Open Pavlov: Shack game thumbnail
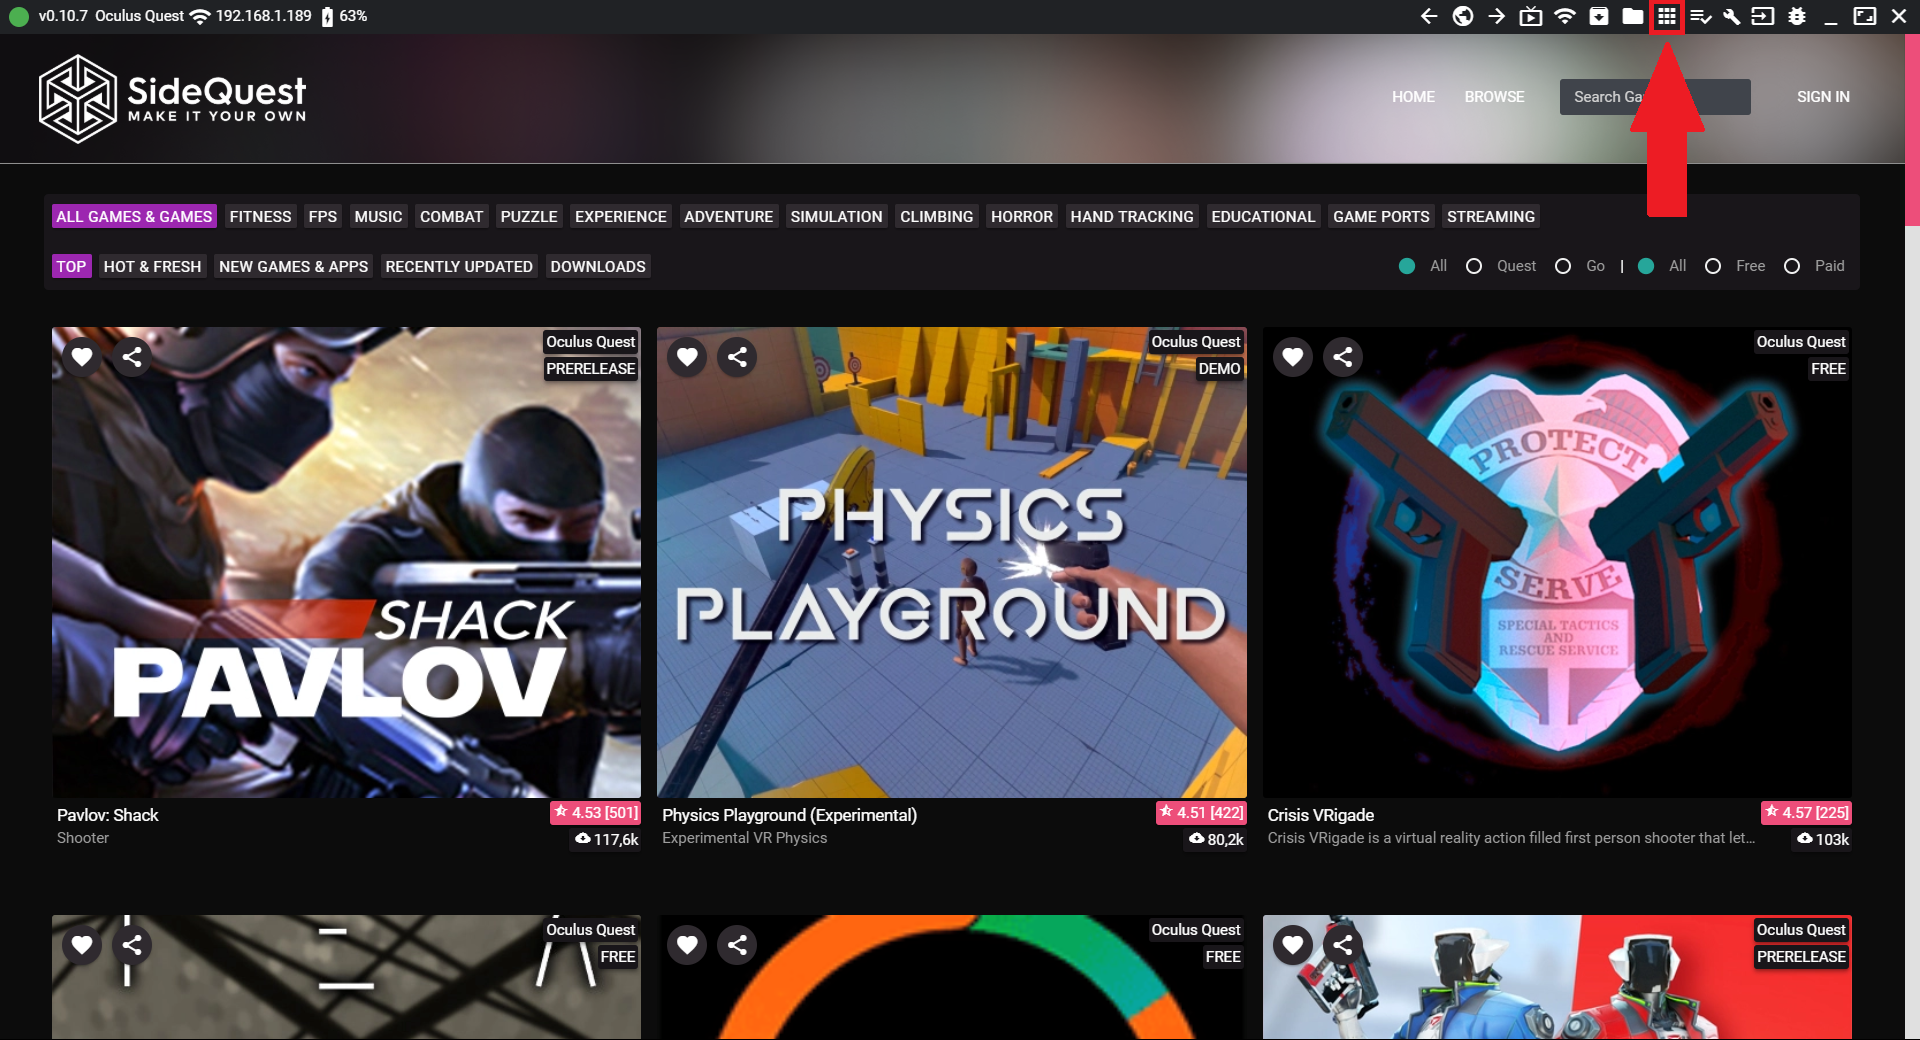 [x=346, y=562]
